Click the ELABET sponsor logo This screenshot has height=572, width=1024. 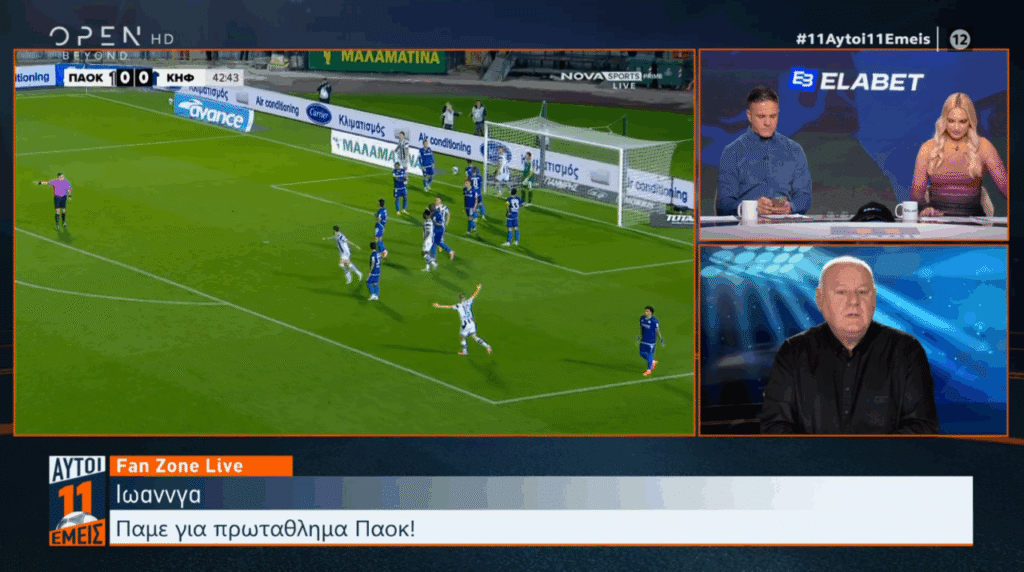pyautogui.click(x=856, y=81)
